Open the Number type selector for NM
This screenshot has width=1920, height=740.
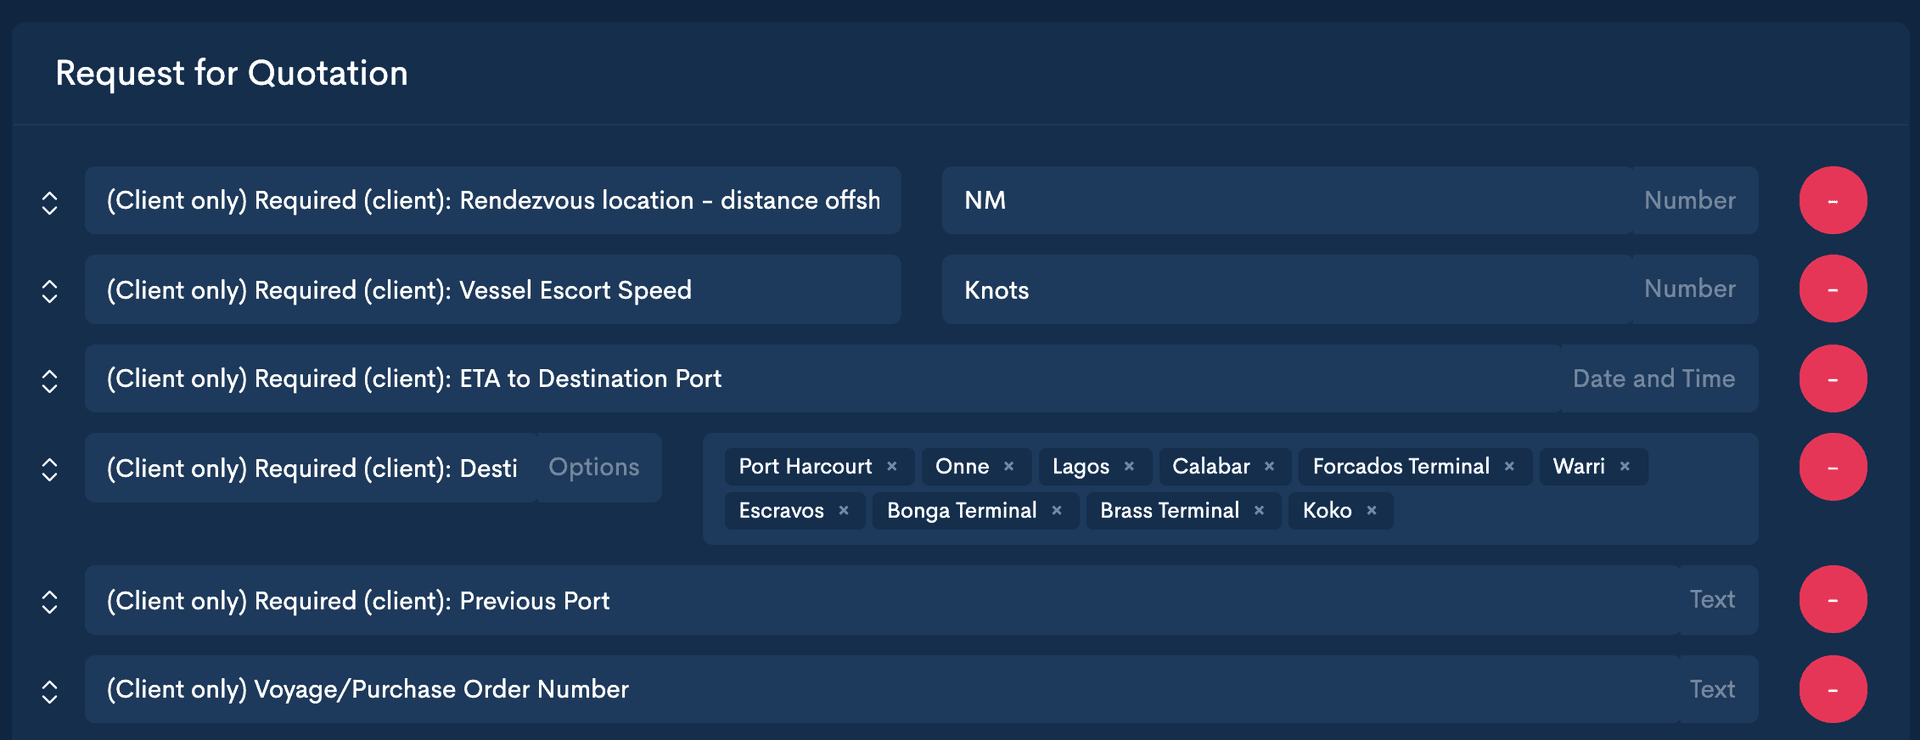(1689, 201)
